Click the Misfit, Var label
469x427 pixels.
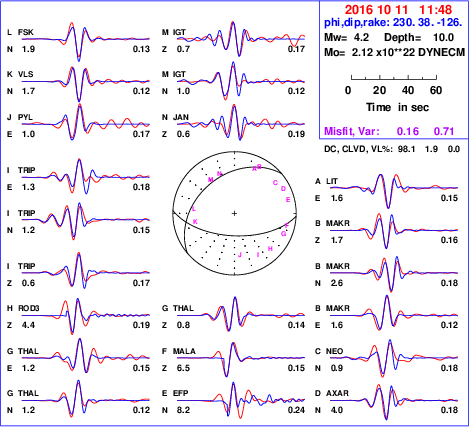(352, 131)
